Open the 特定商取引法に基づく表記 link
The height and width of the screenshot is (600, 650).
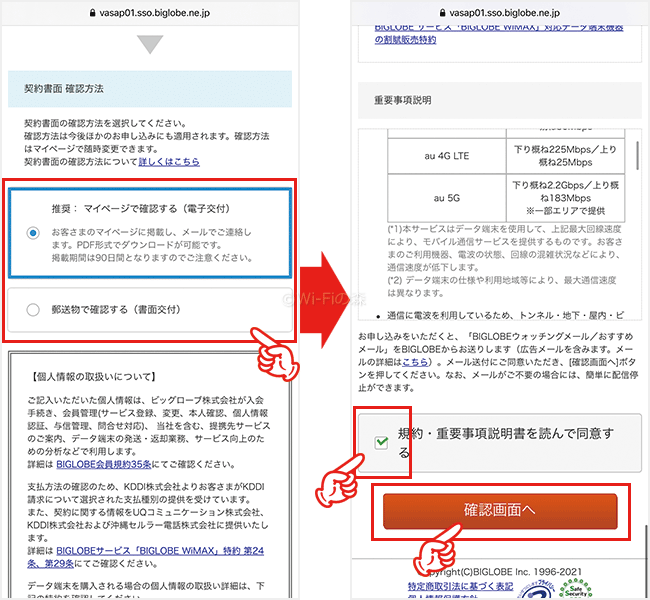pos(461,586)
